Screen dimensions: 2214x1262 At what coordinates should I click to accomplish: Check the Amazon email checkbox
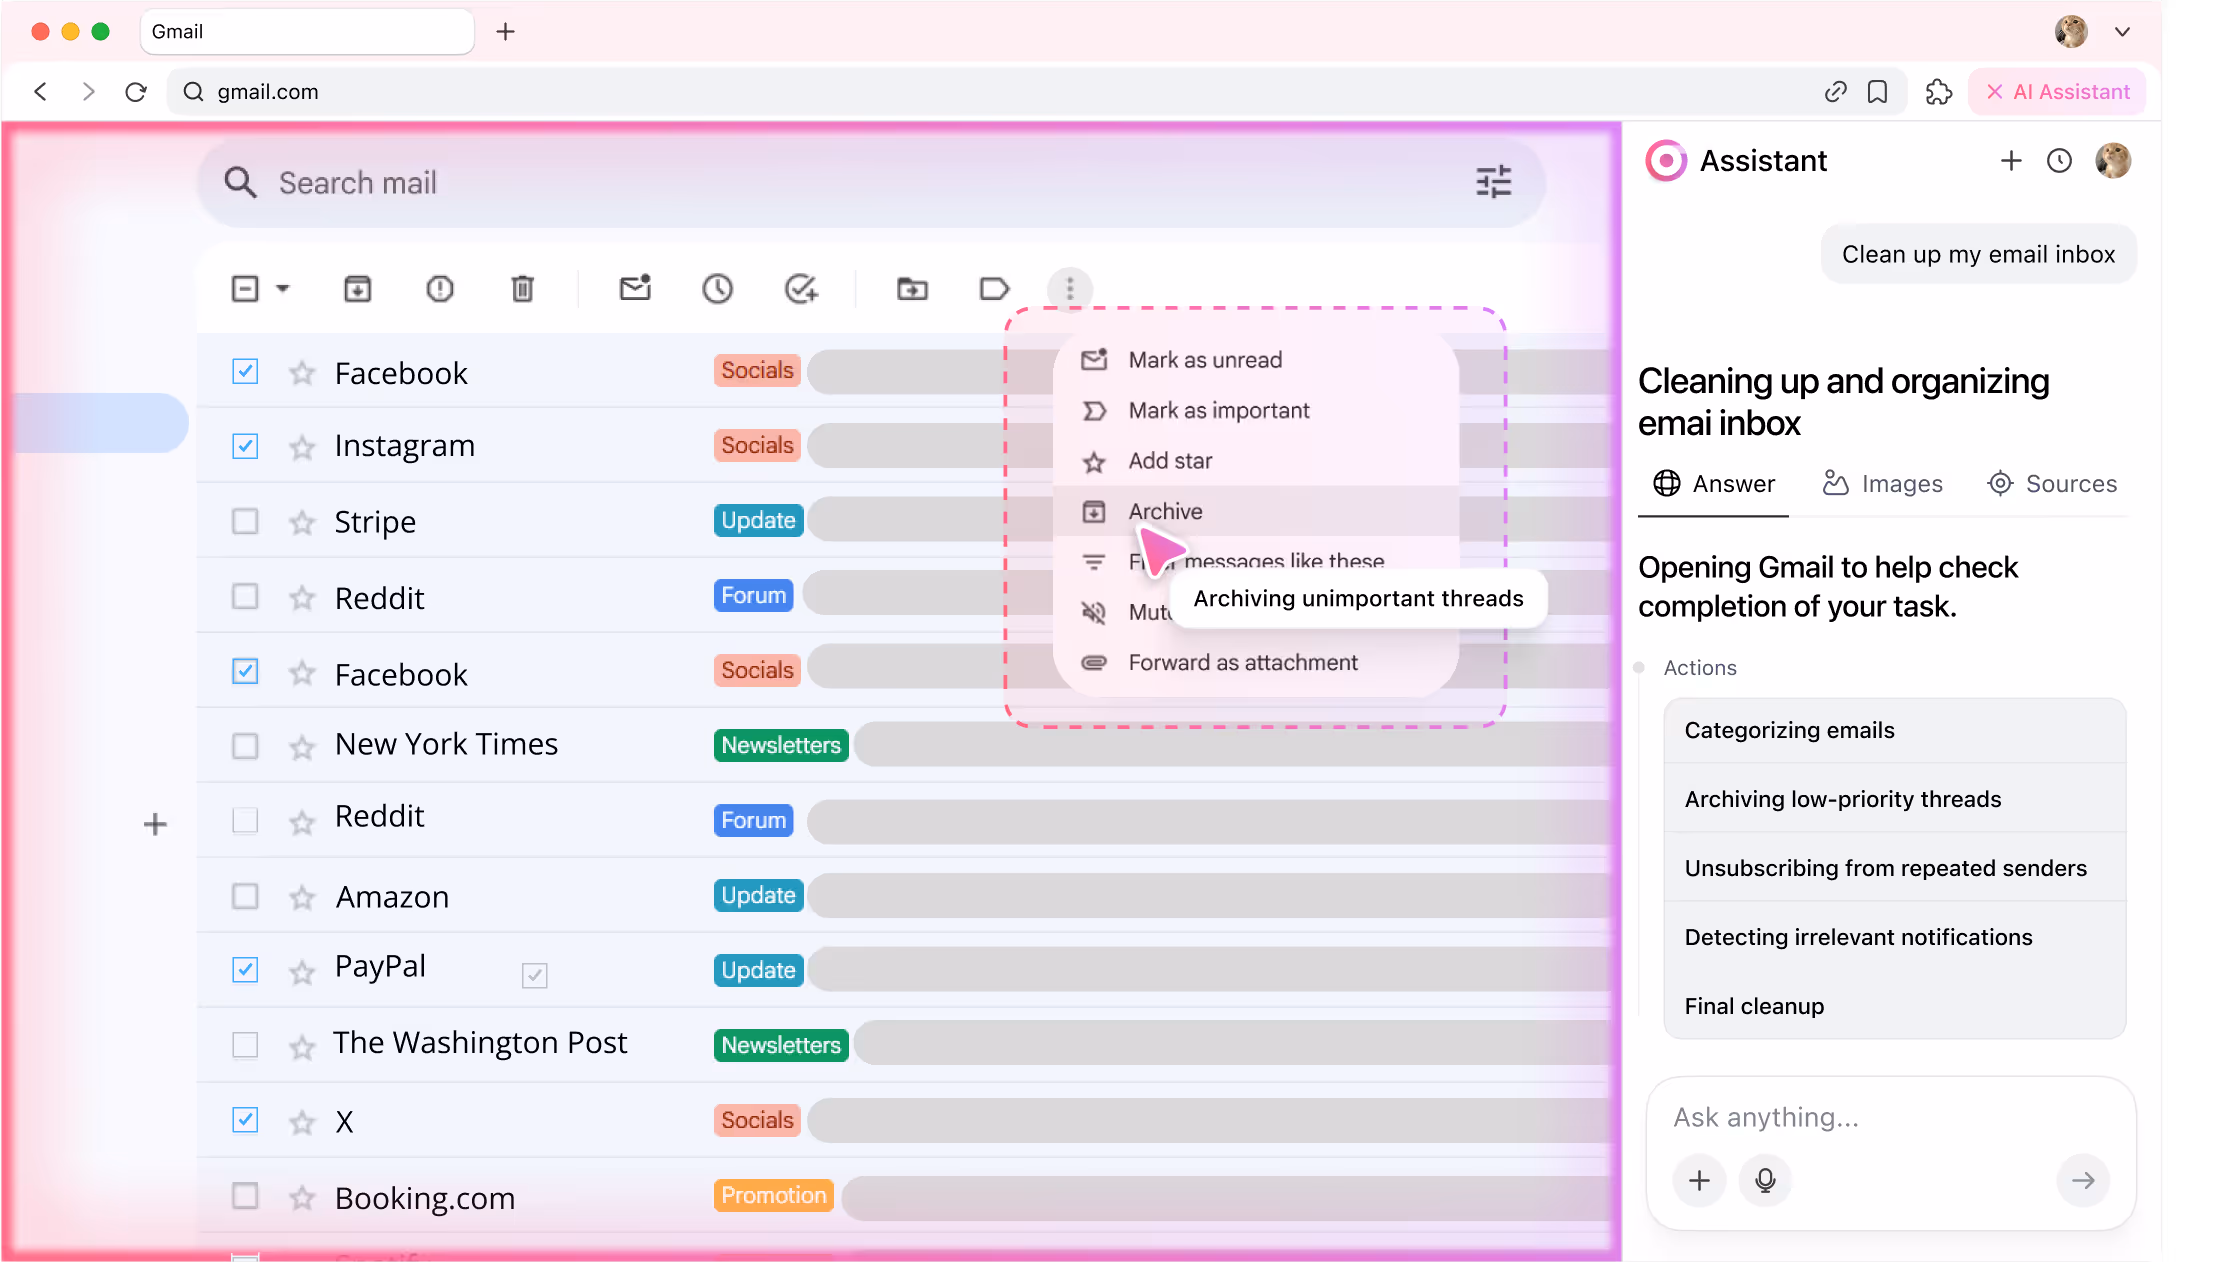coord(245,895)
